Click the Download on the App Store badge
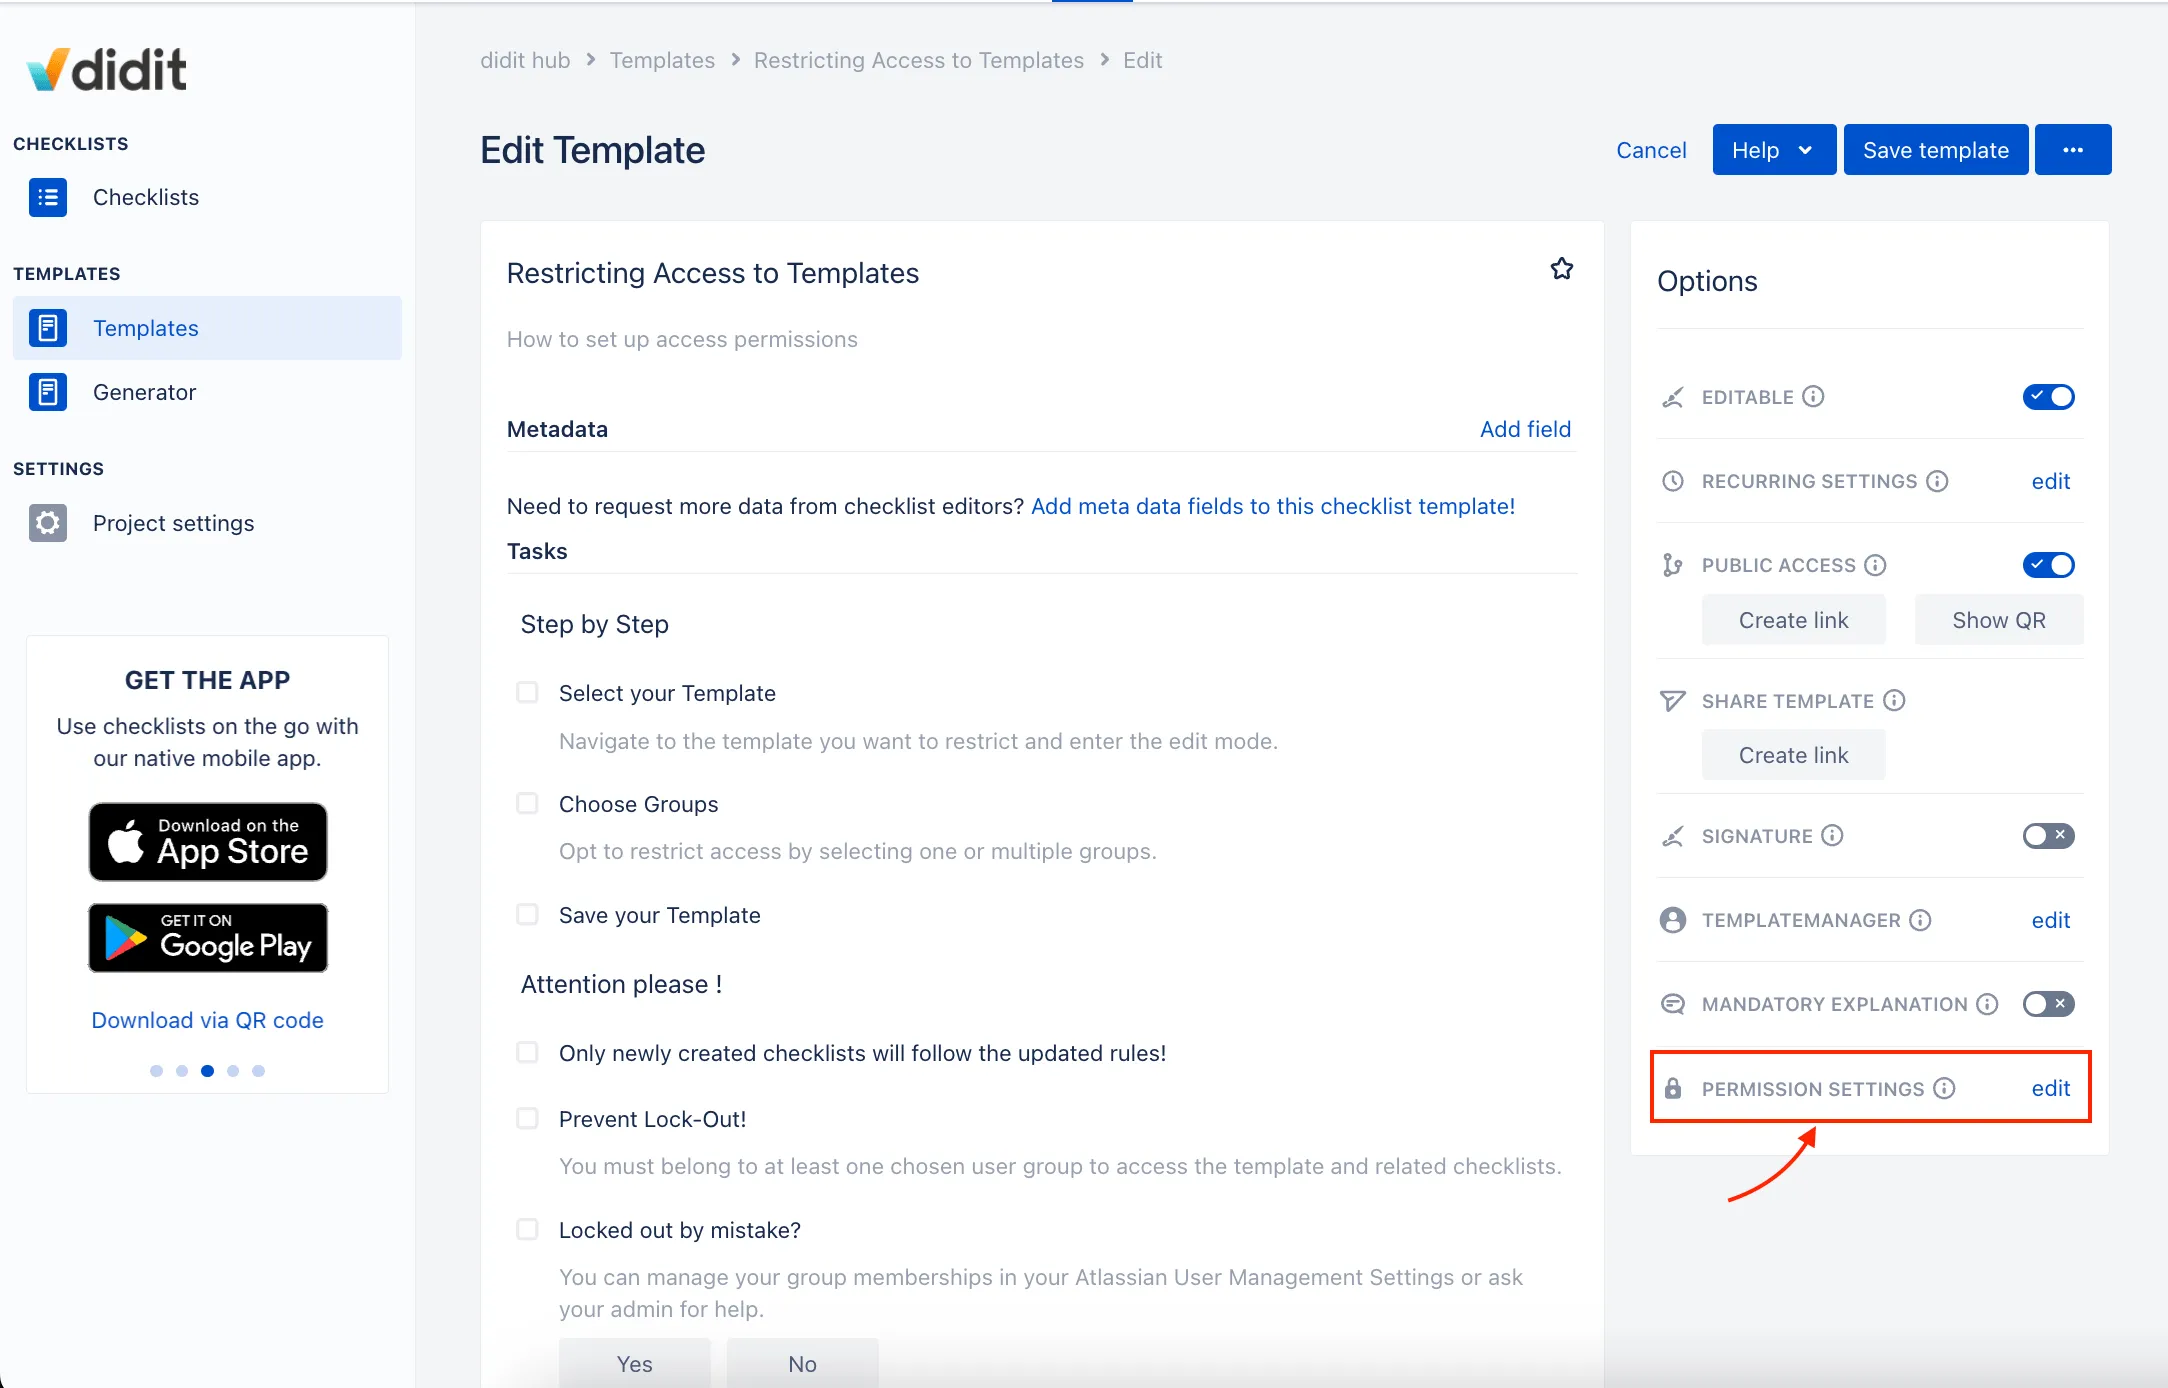2168x1388 pixels. 208,842
